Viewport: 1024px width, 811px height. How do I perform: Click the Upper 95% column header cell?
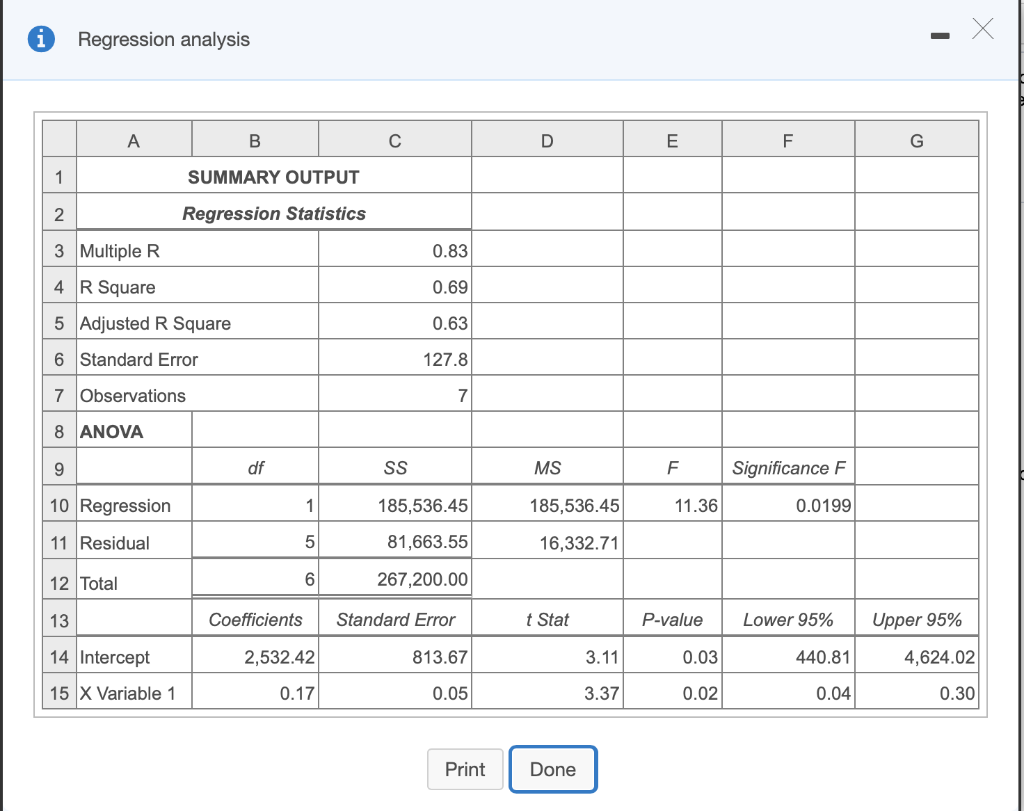click(x=916, y=618)
